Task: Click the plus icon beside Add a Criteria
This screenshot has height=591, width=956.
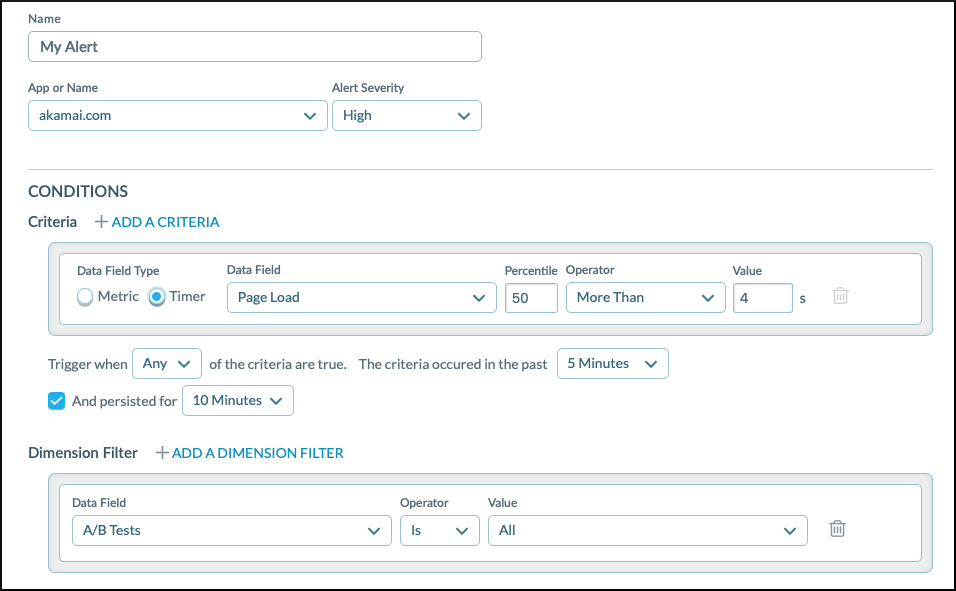Action: coord(101,222)
